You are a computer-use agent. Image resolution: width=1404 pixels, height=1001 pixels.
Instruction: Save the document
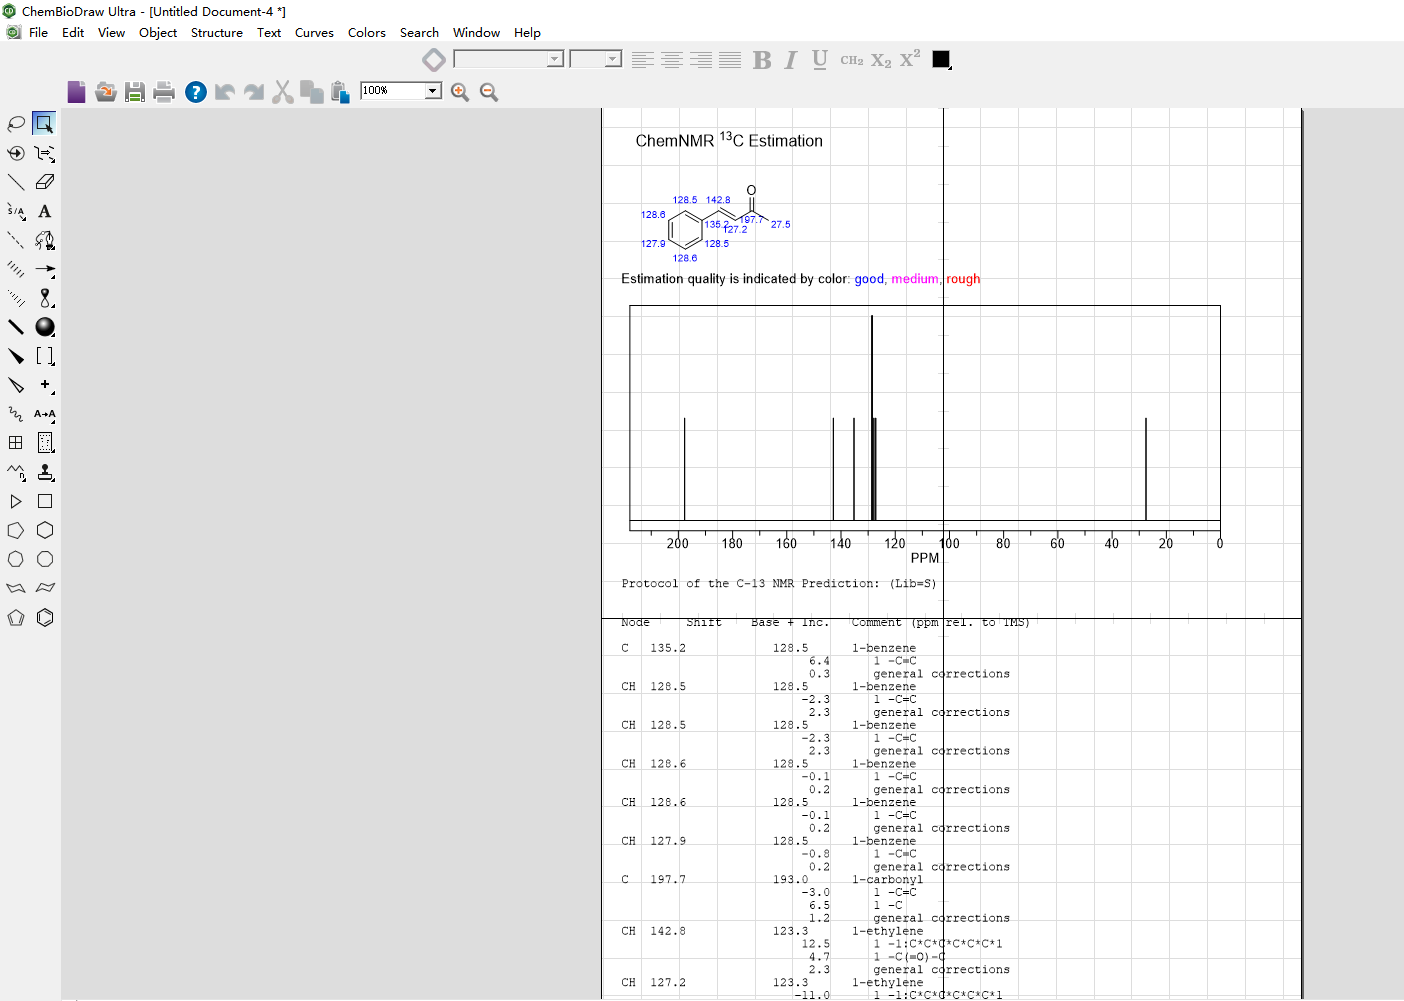pos(135,92)
